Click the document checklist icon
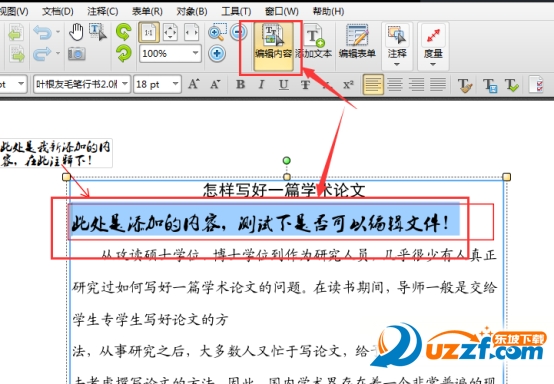This screenshot has width=554, height=384. click(537, 85)
